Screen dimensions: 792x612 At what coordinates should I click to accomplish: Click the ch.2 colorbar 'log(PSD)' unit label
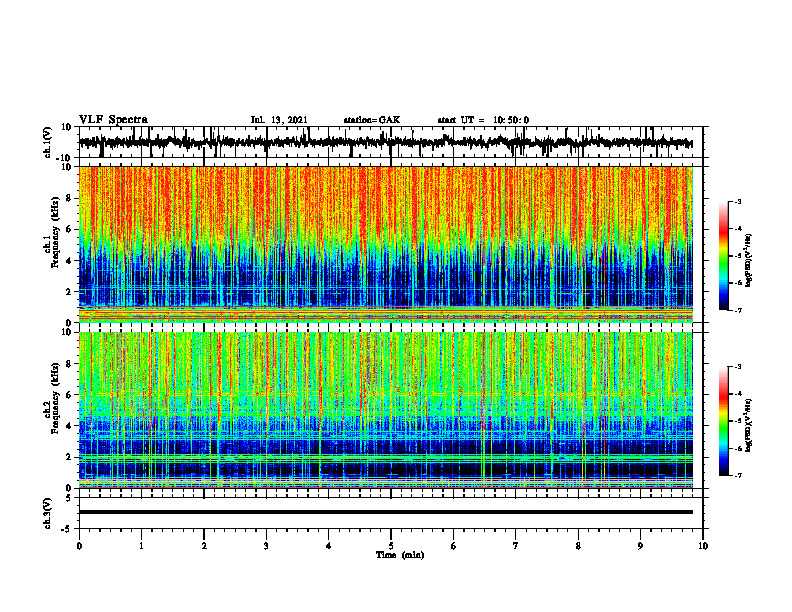749,426
